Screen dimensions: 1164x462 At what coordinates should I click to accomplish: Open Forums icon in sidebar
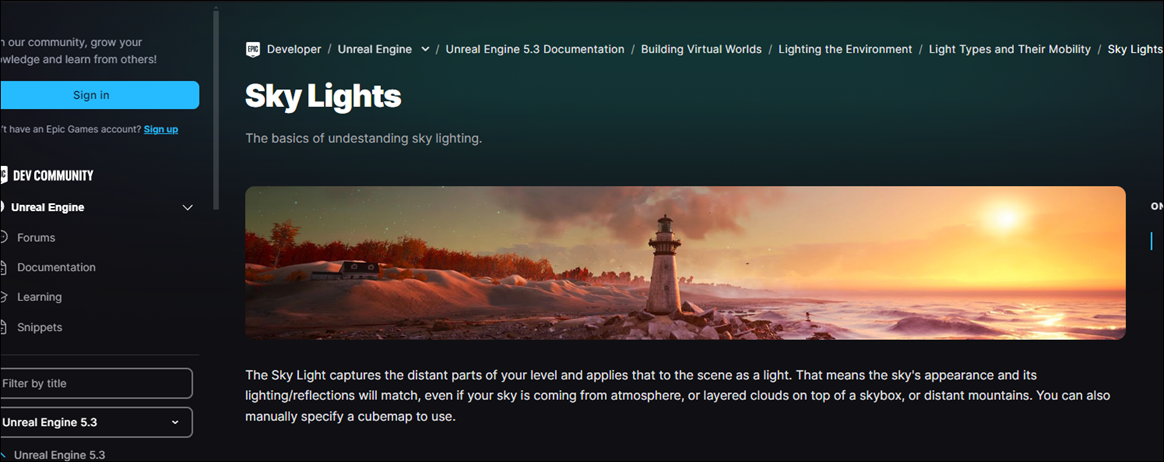pos(4,238)
